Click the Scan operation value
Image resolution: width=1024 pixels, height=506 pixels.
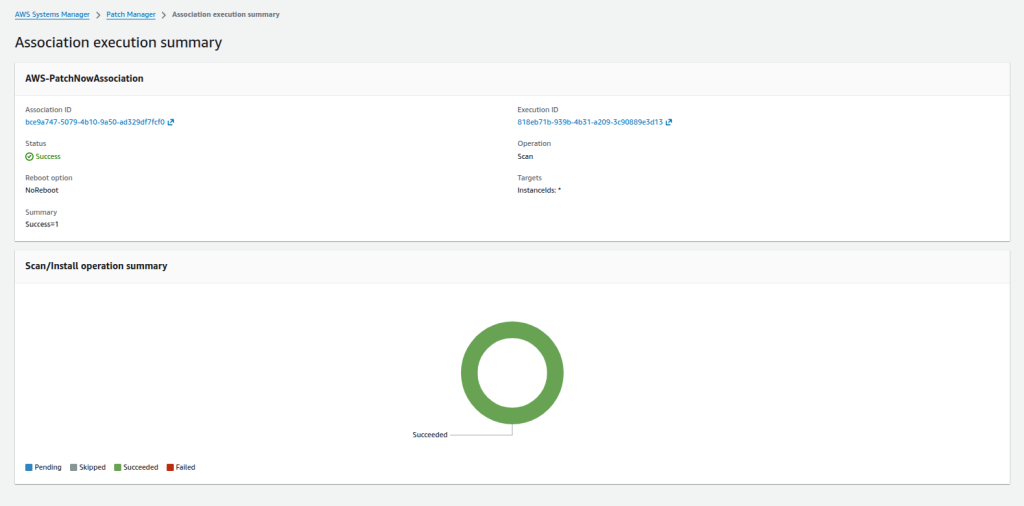[x=525, y=157]
